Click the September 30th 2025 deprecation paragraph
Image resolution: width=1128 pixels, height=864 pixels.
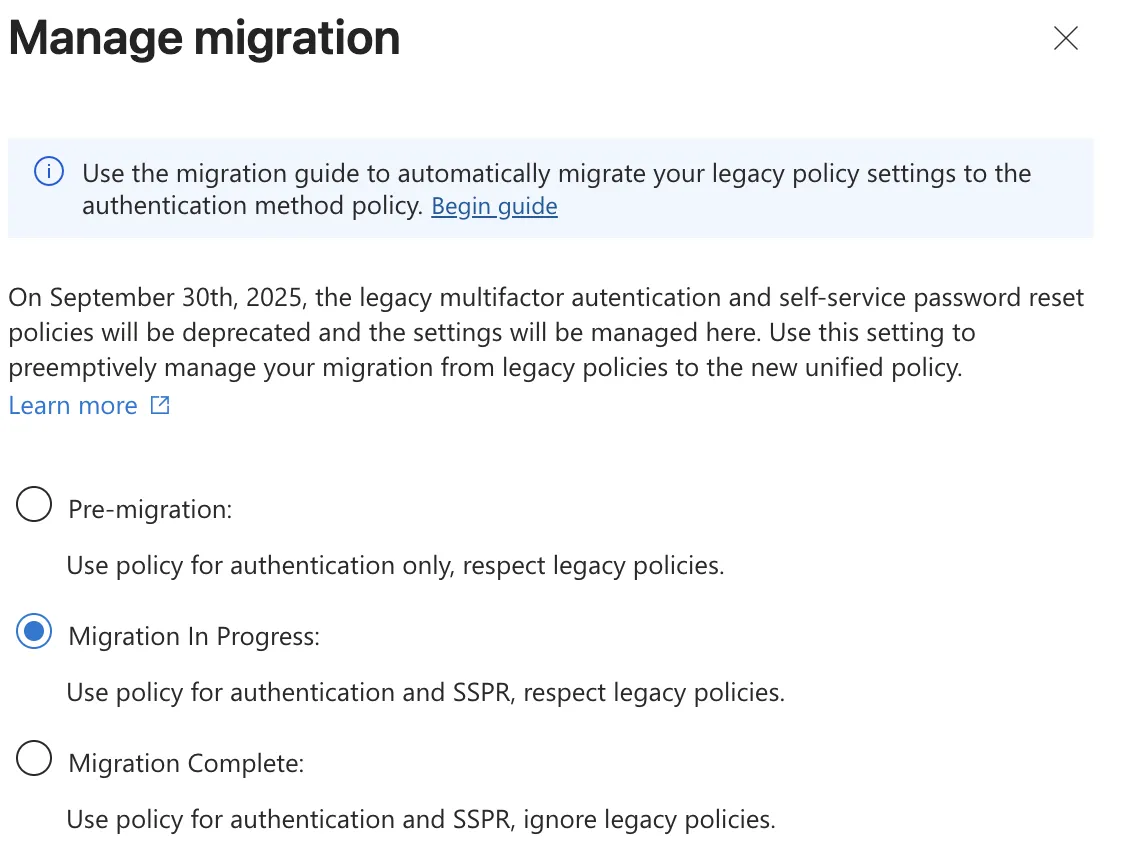(x=546, y=332)
